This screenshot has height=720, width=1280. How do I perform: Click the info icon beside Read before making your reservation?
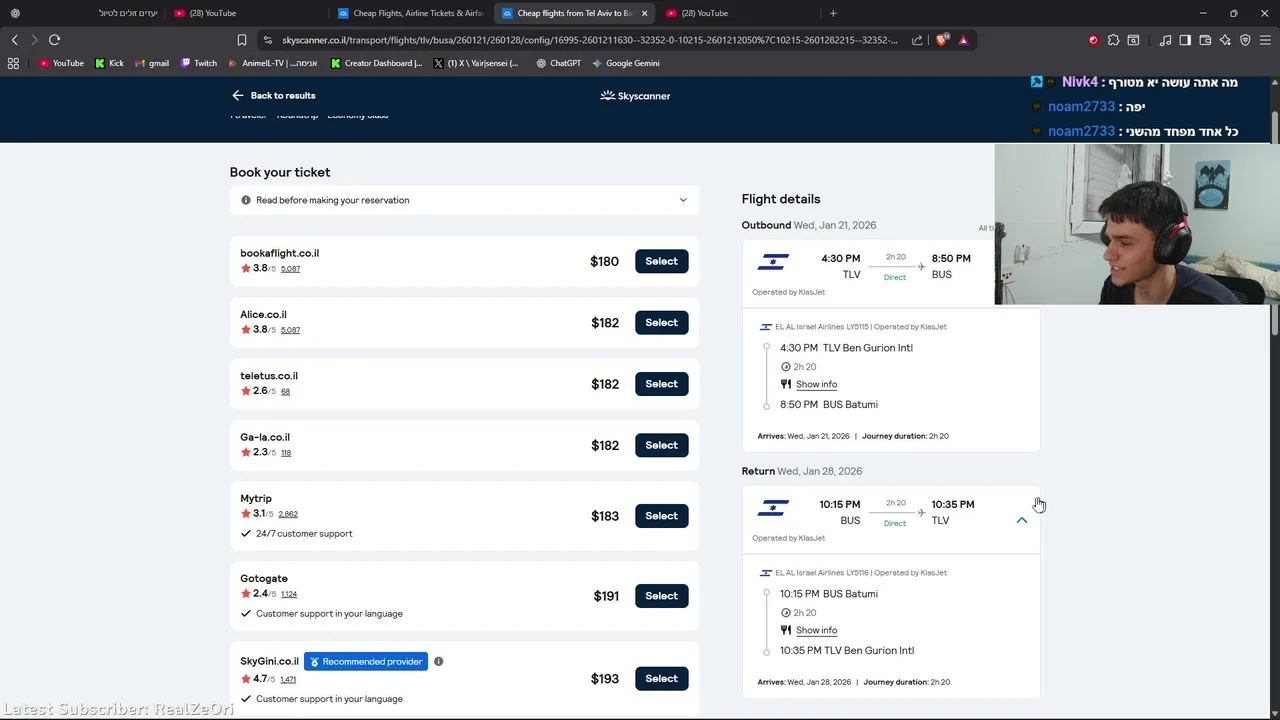(246, 200)
